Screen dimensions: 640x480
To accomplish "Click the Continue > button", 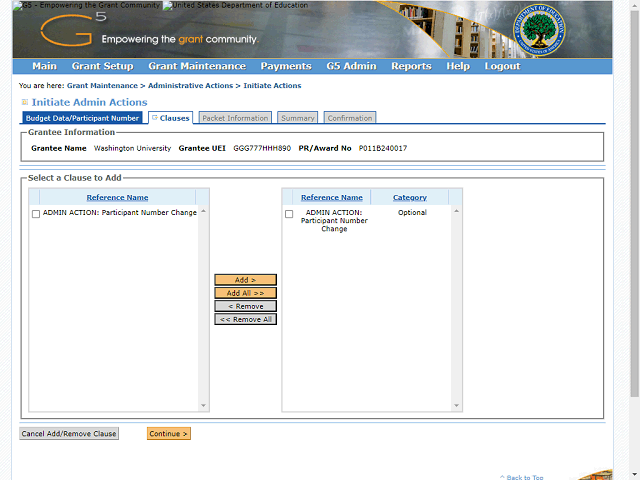I will point(169,433).
